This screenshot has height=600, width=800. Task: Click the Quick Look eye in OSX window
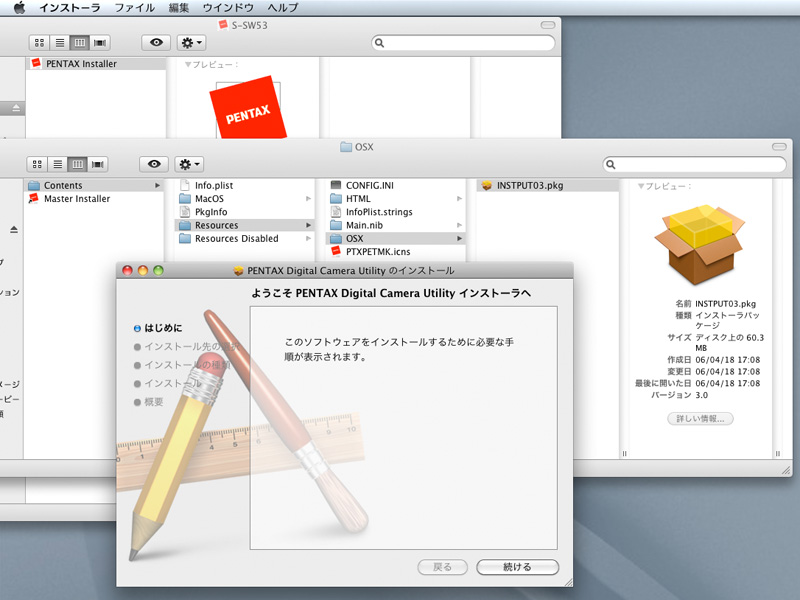click(x=154, y=164)
